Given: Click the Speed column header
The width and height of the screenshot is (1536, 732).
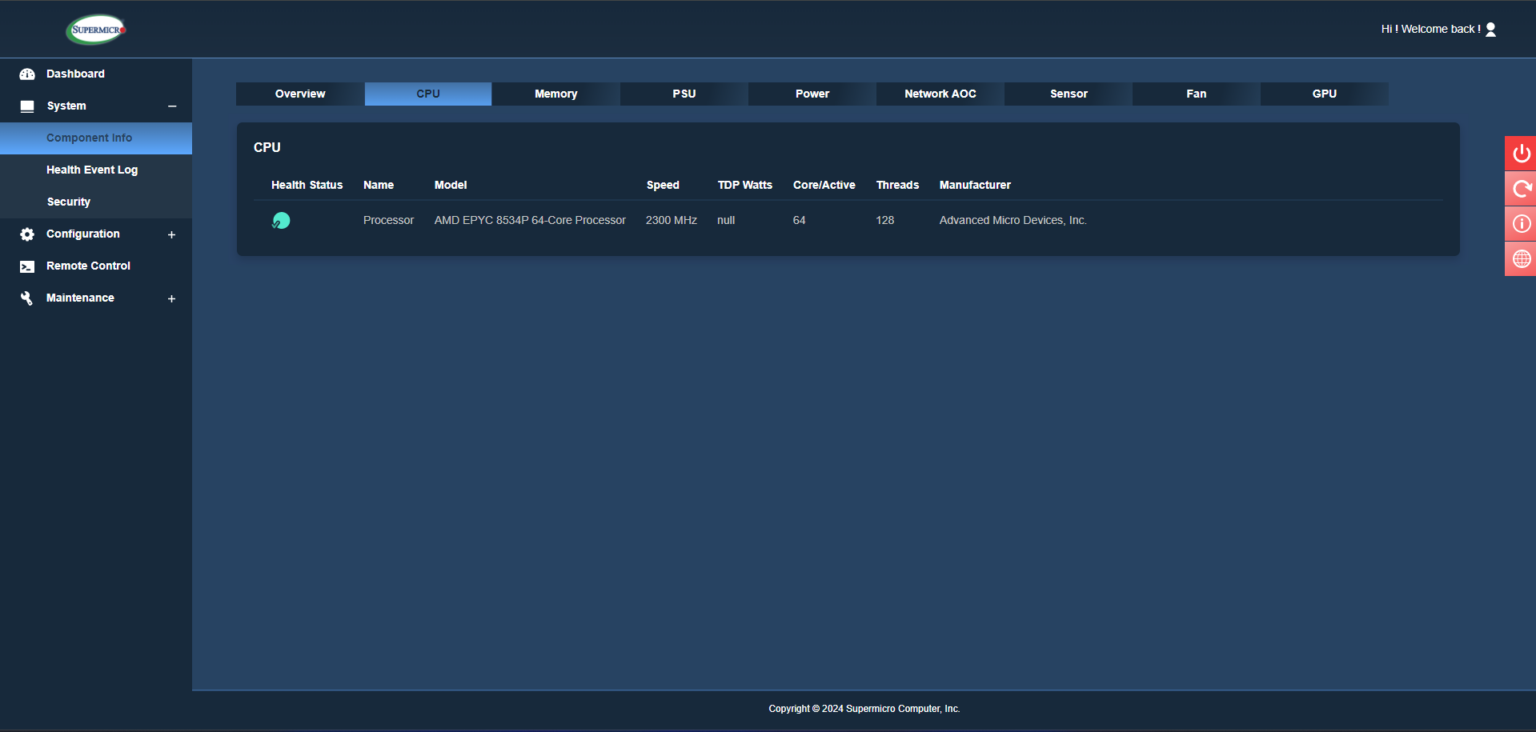Looking at the screenshot, I should point(663,185).
